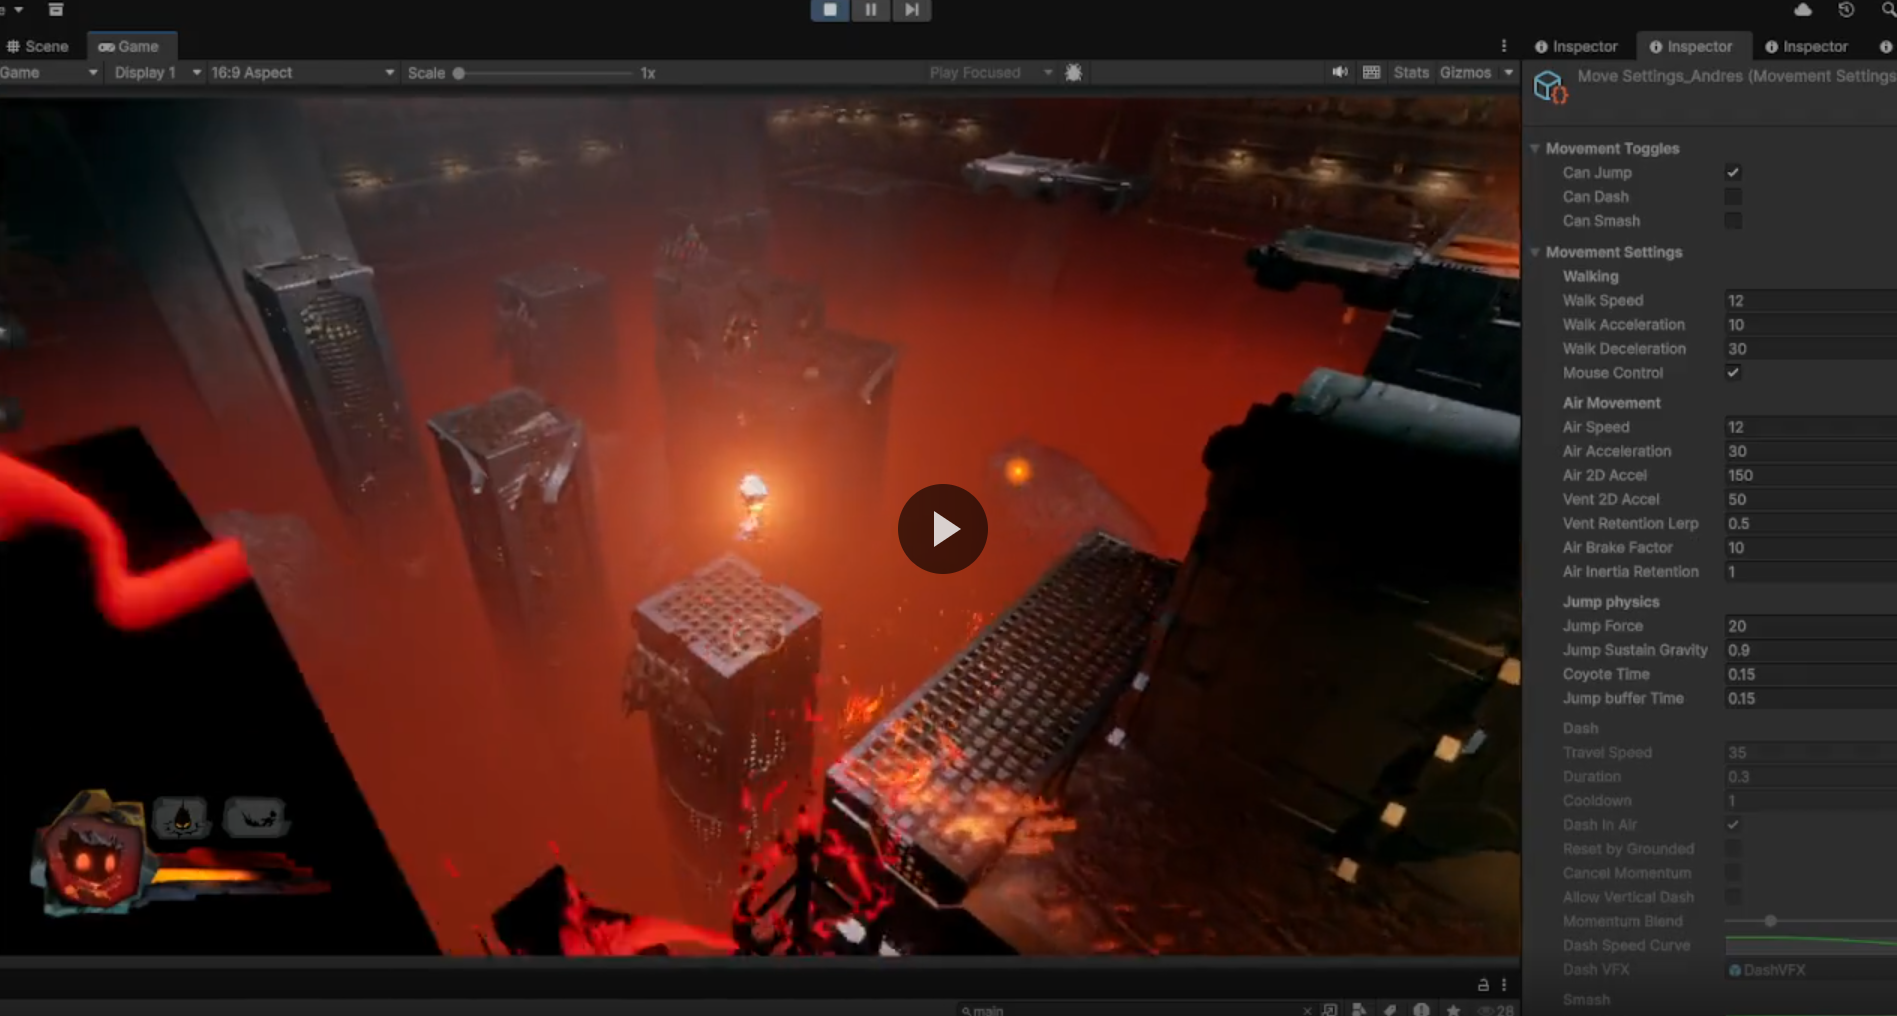
Task: Open the cloud services icon
Action: tap(1803, 10)
